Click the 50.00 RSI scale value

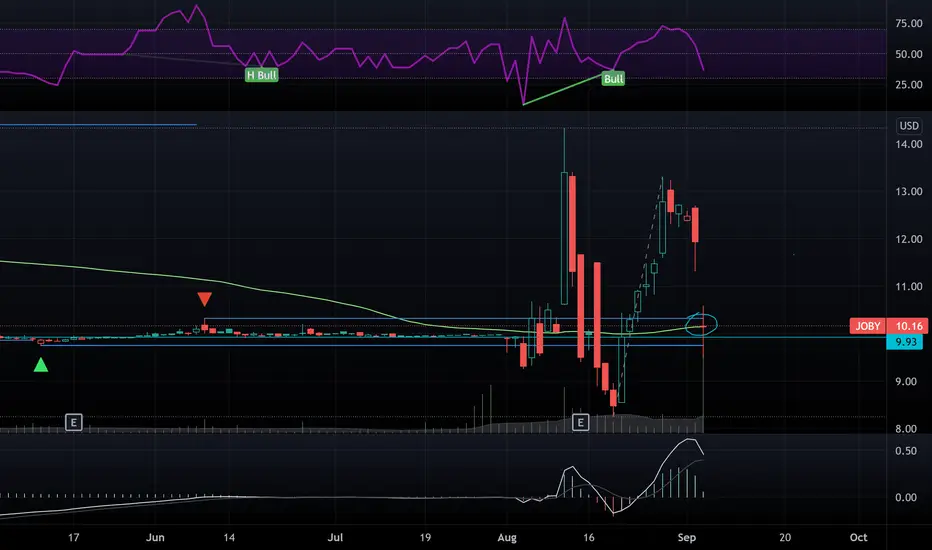click(x=909, y=54)
